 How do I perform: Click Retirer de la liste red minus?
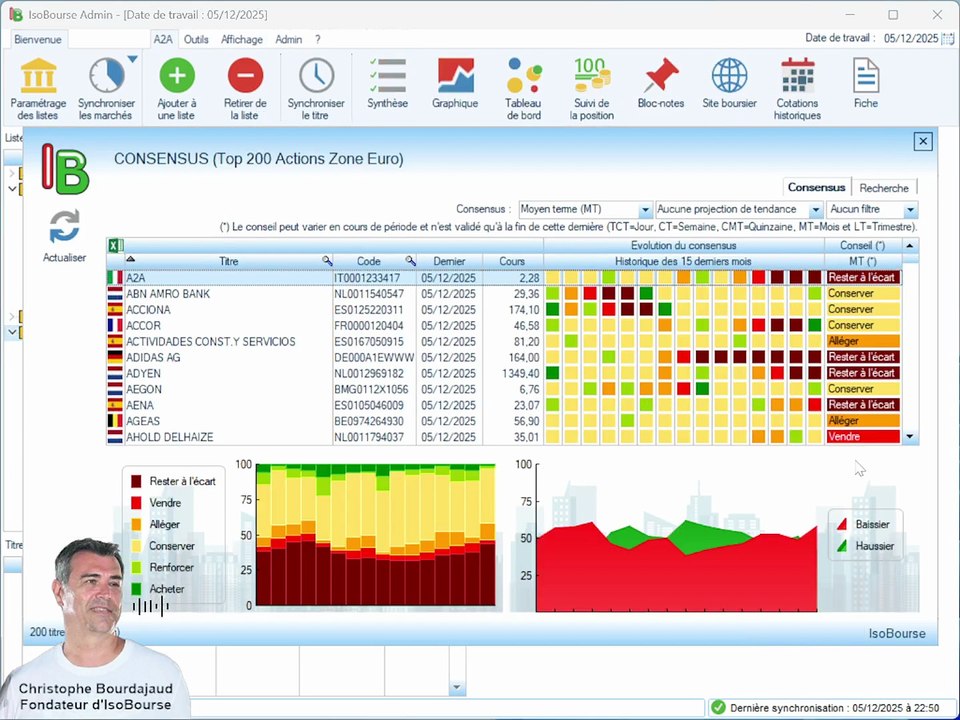point(245,76)
